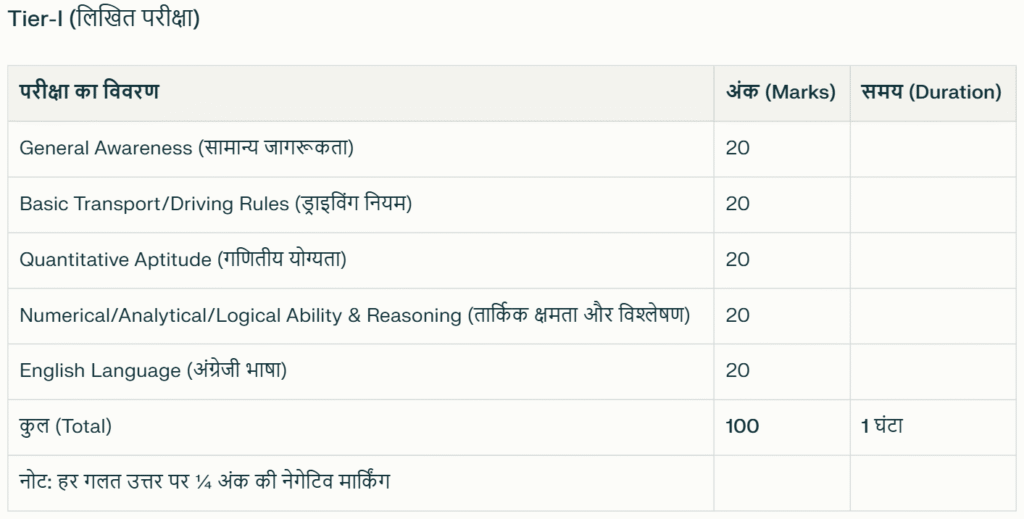Screen dimensions: 1024x519
Task: Click the समय (Duration) column header
Action: click(931, 91)
